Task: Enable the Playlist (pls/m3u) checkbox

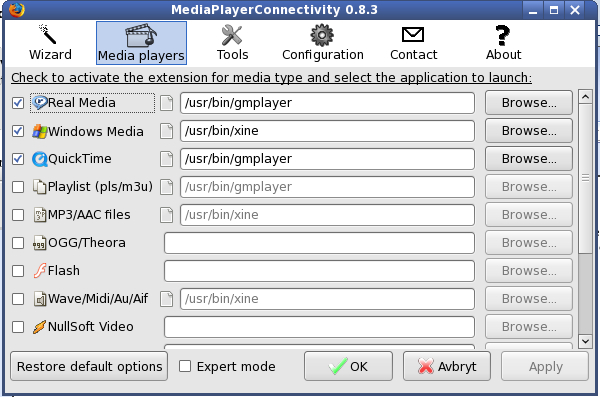Action: click(18, 187)
